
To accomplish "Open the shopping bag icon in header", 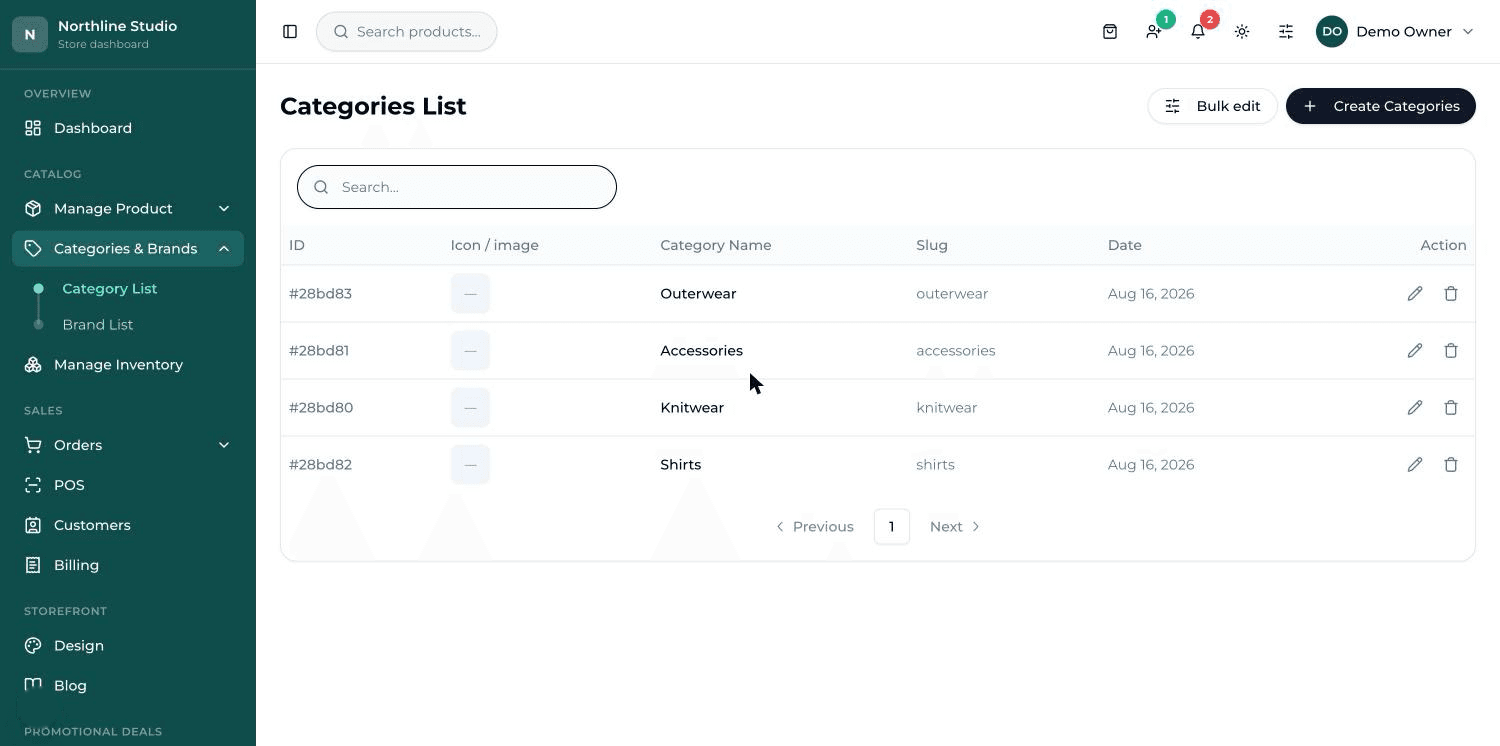I will coord(1110,32).
